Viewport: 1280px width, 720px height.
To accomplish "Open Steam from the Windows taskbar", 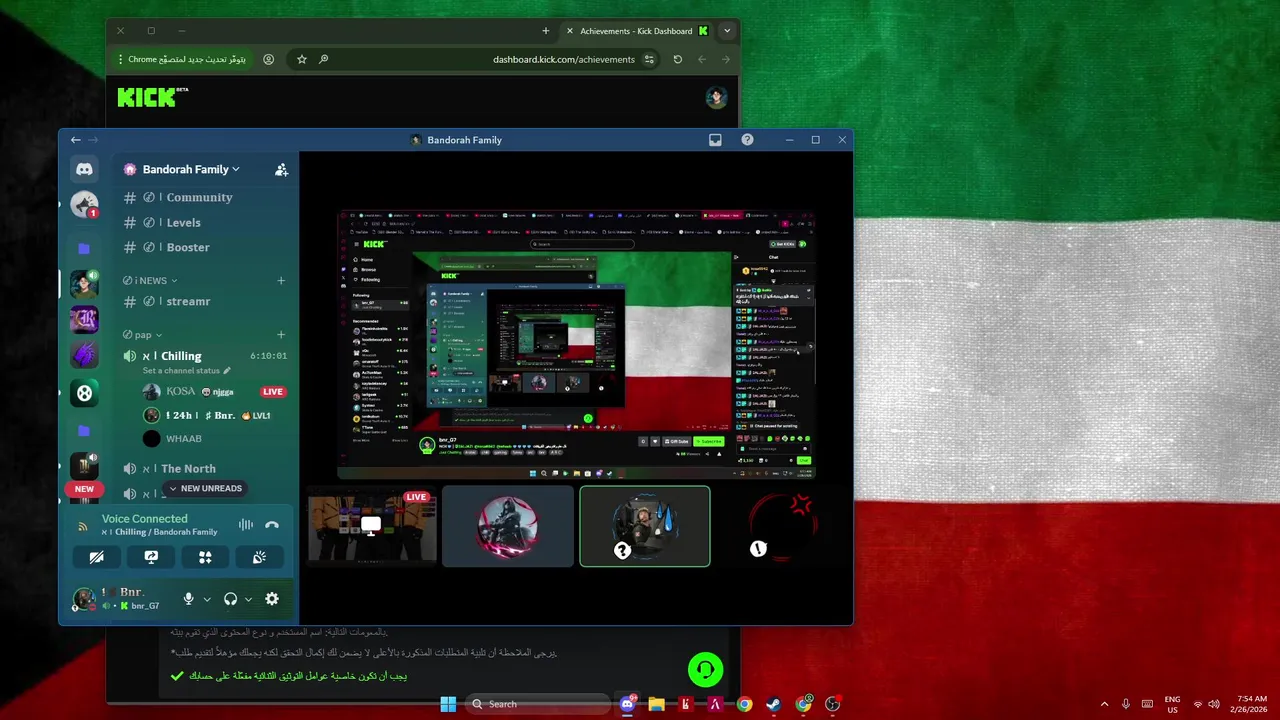I will [774, 704].
